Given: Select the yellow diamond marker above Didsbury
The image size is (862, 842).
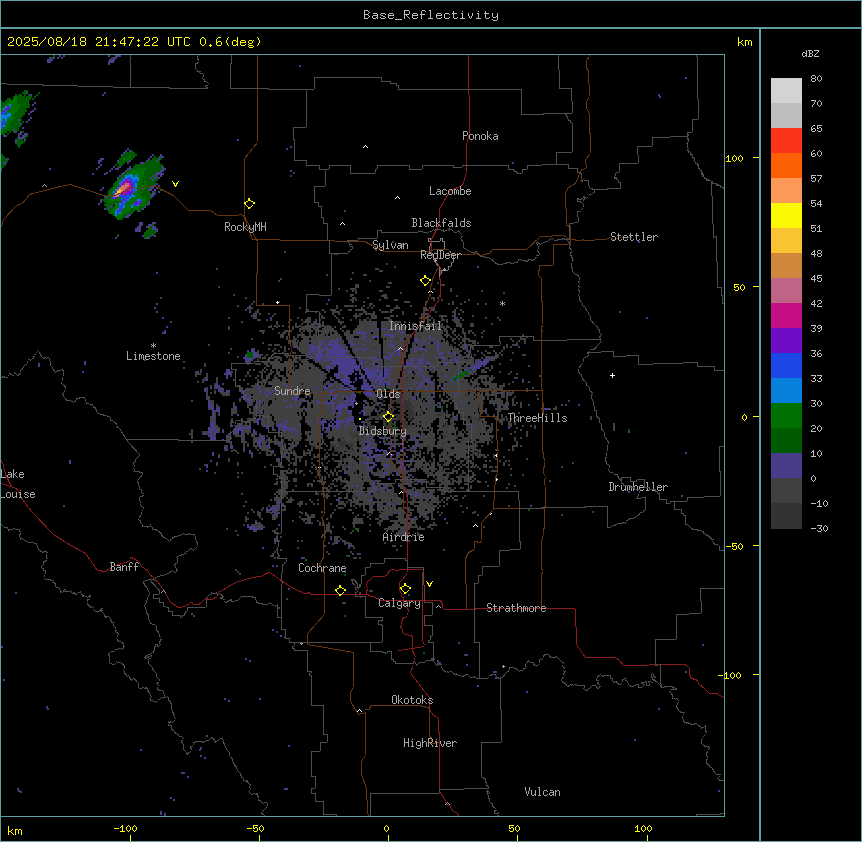Looking at the screenshot, I should coord(388,416).
